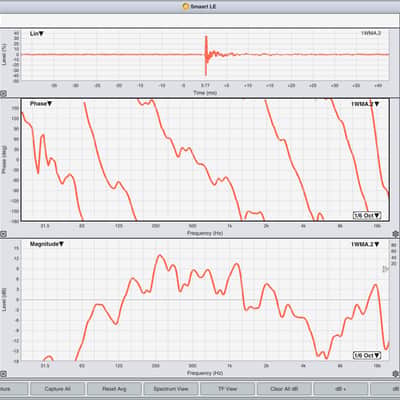Image resolution: width=400 pixels, height=400 pixels.
Task: Click the gear icon beside the Phase plot
Action: (x=396, y=234)
